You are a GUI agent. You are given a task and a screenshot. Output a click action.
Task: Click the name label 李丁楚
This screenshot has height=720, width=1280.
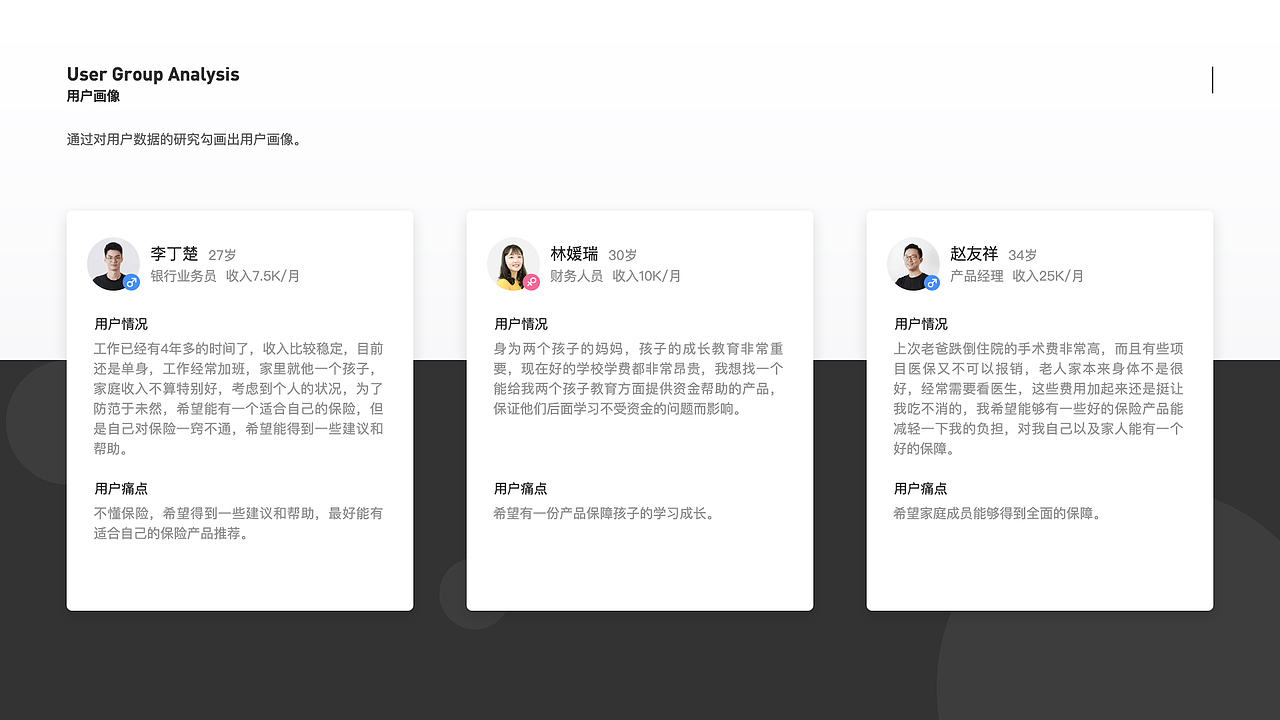coord(174,254)
